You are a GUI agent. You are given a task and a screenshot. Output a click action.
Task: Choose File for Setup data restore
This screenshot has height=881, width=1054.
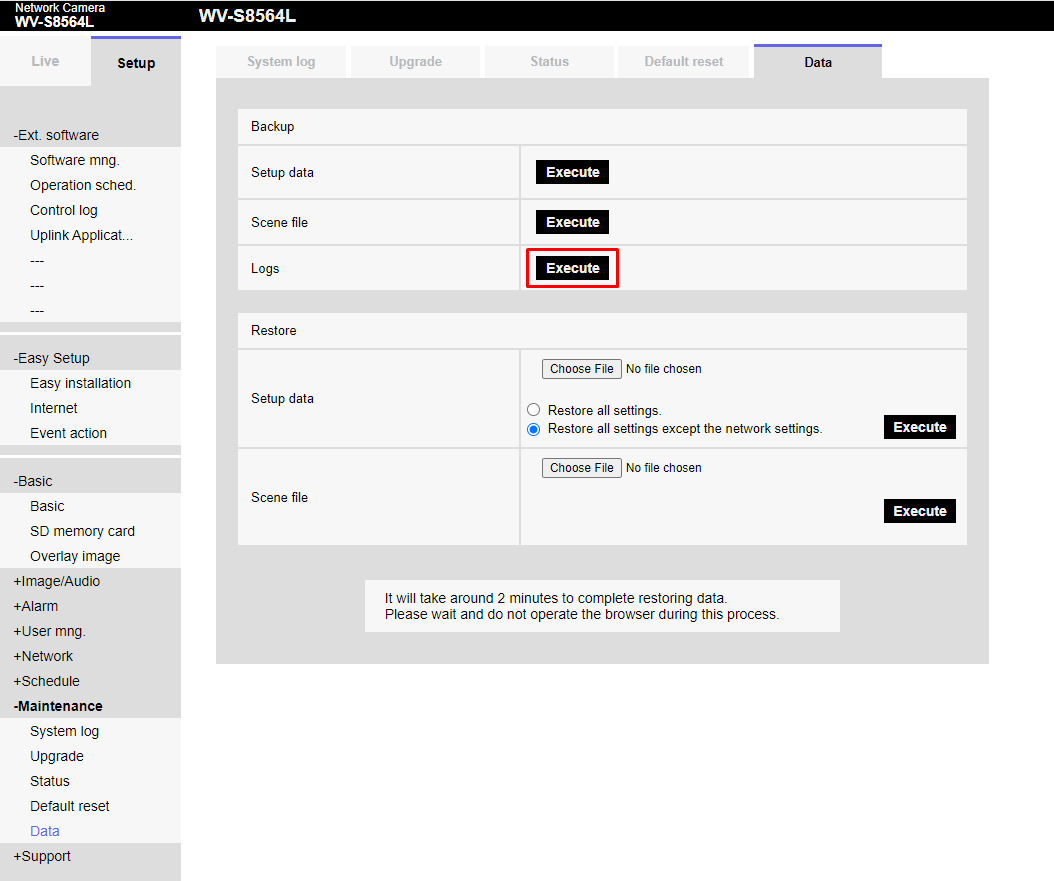click(582, 369)
